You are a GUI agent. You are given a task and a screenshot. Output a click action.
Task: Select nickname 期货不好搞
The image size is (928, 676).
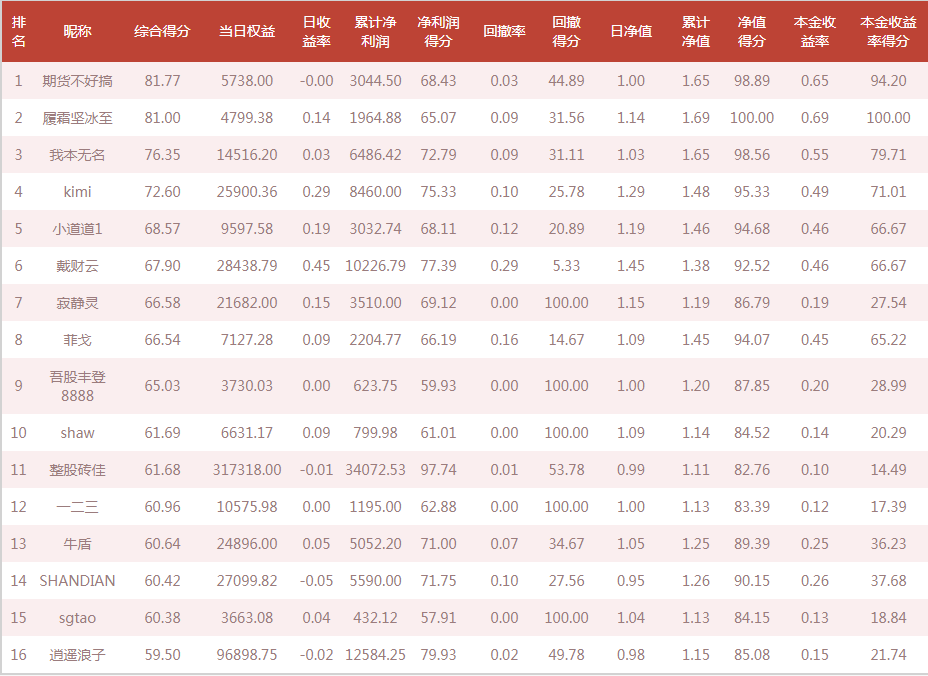coord(78,81)
